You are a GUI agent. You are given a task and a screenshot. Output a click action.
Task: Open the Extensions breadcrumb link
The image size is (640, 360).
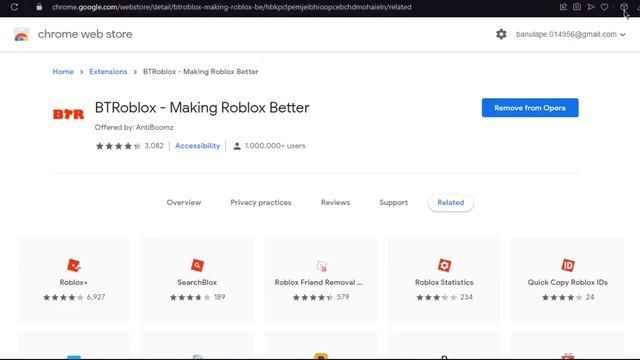[108, 71]
